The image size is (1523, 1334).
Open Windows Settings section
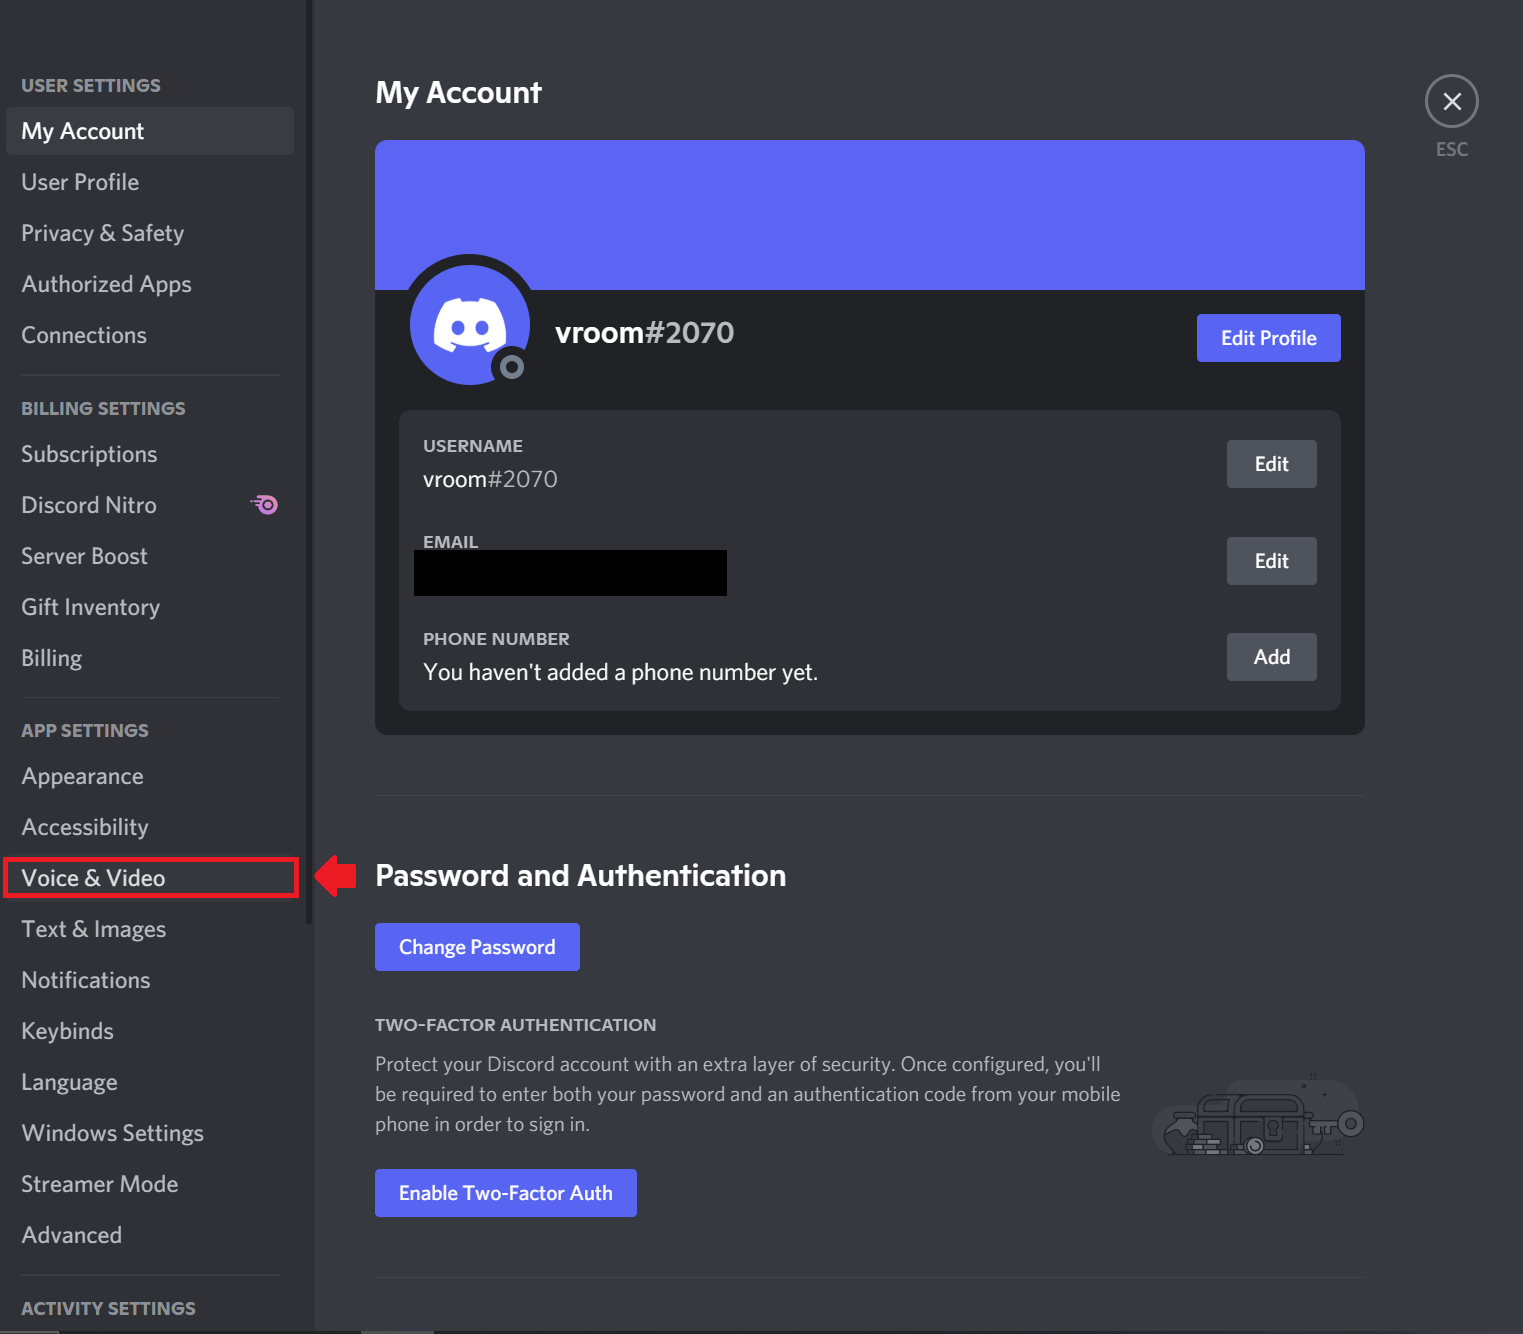pyautogui.click(x=150, y=1133)
